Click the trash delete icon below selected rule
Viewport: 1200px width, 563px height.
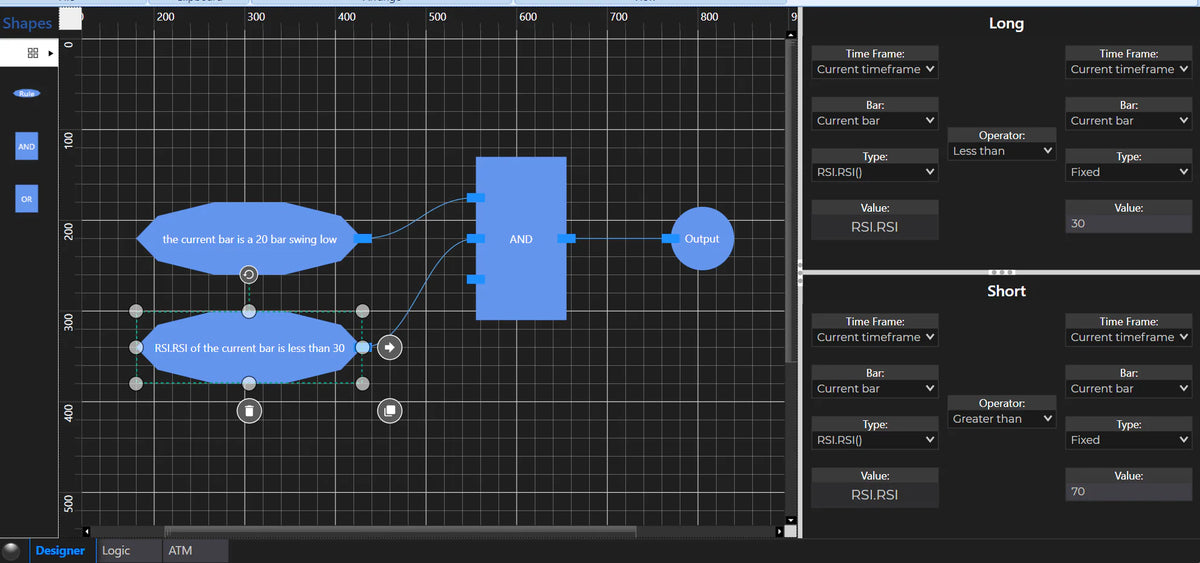click(249, 410)
